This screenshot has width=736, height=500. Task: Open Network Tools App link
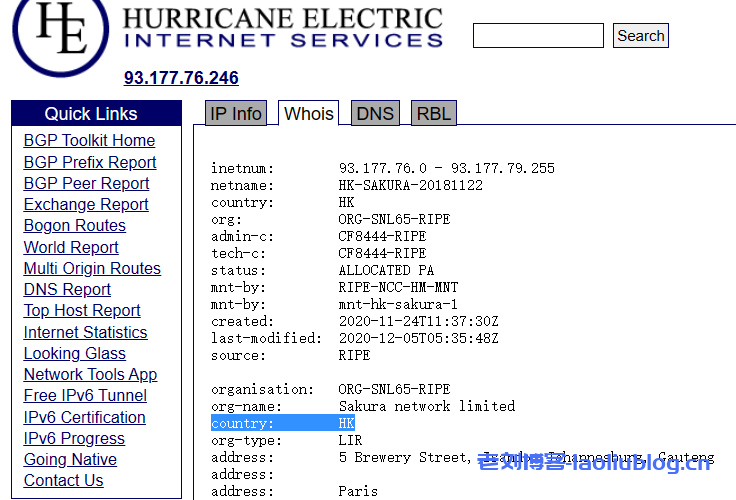(x=90, y=374)
